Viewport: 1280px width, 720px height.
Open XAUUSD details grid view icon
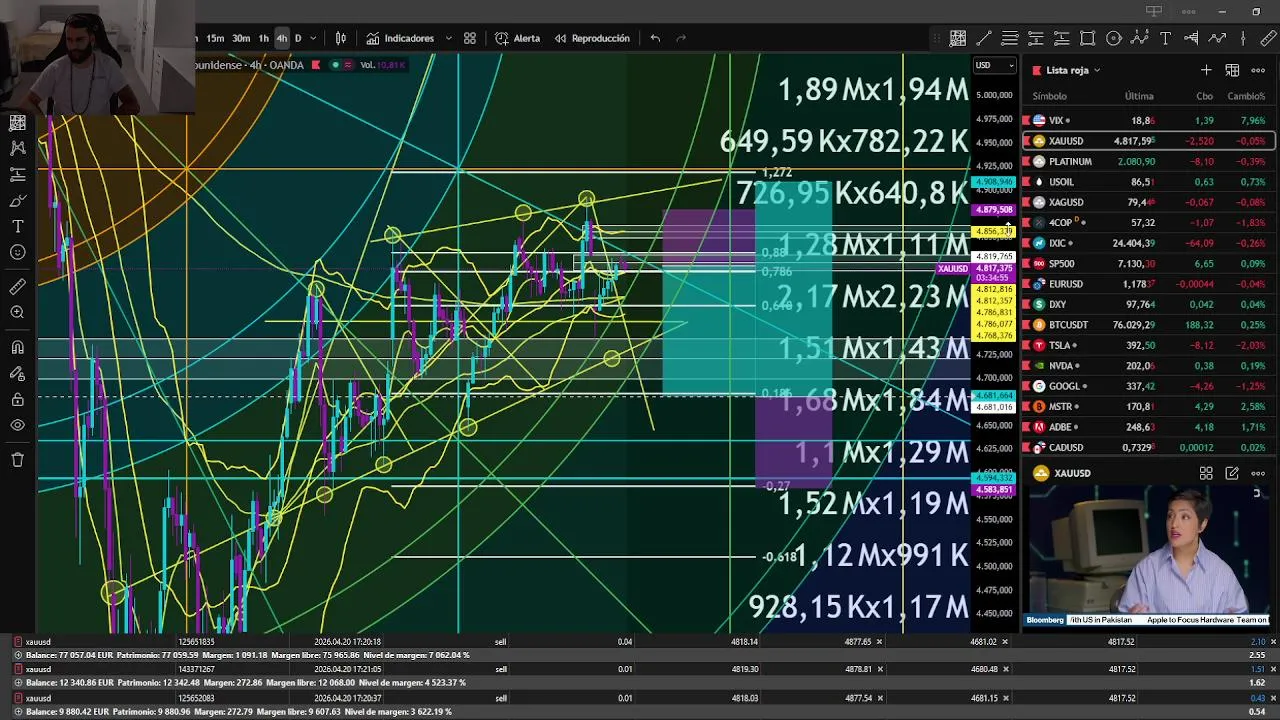[x=1206, y=473]
